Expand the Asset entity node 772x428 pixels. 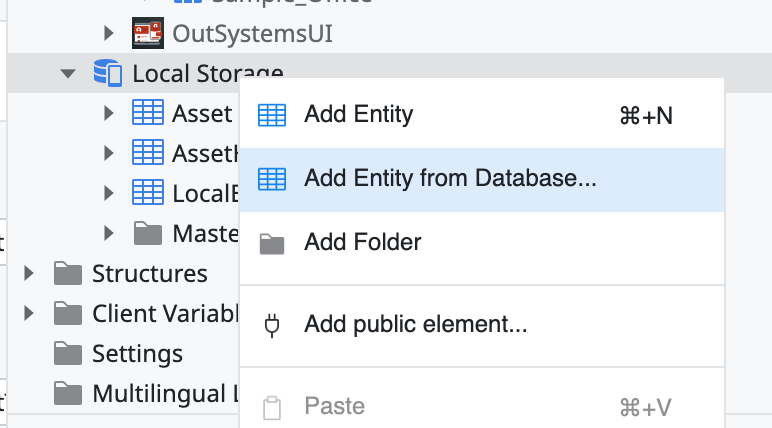109,113
